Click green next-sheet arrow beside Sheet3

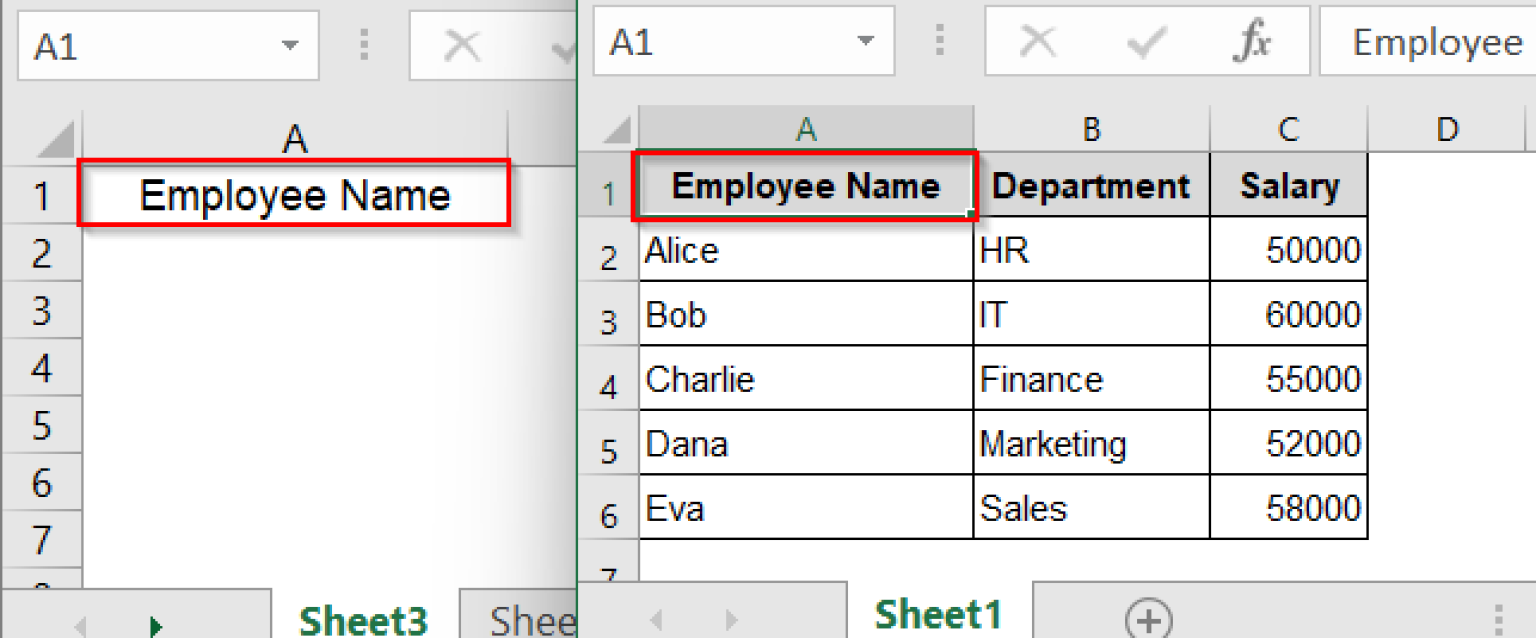pos(155,626)
